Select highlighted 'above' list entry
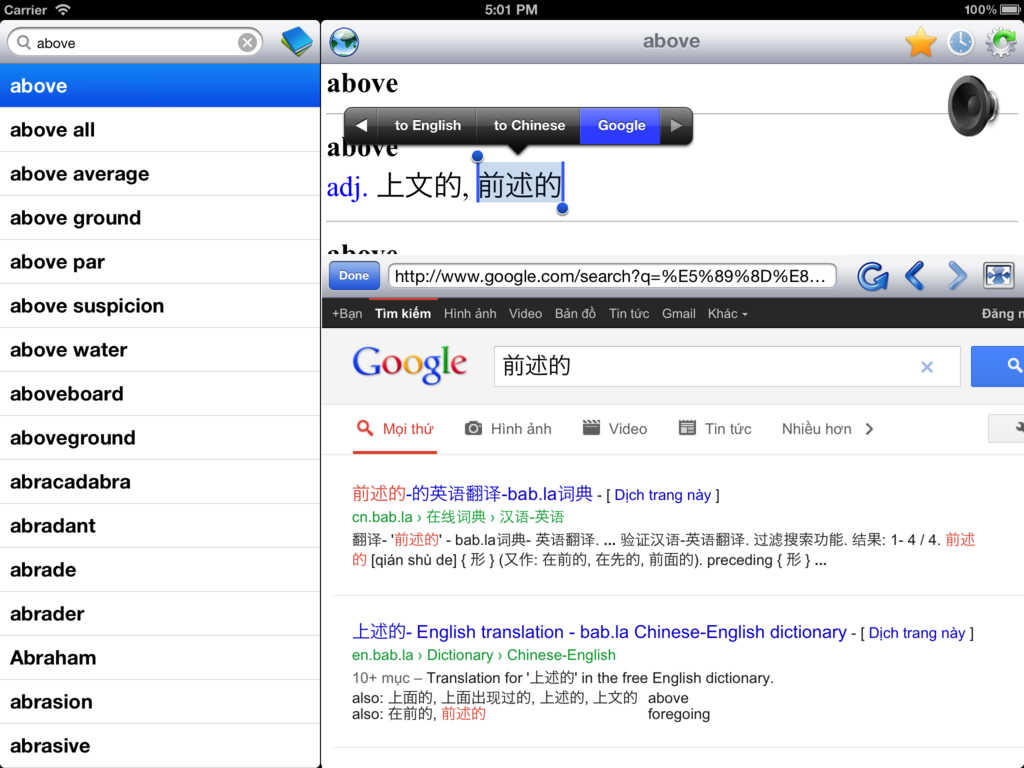 coord(160,86)
